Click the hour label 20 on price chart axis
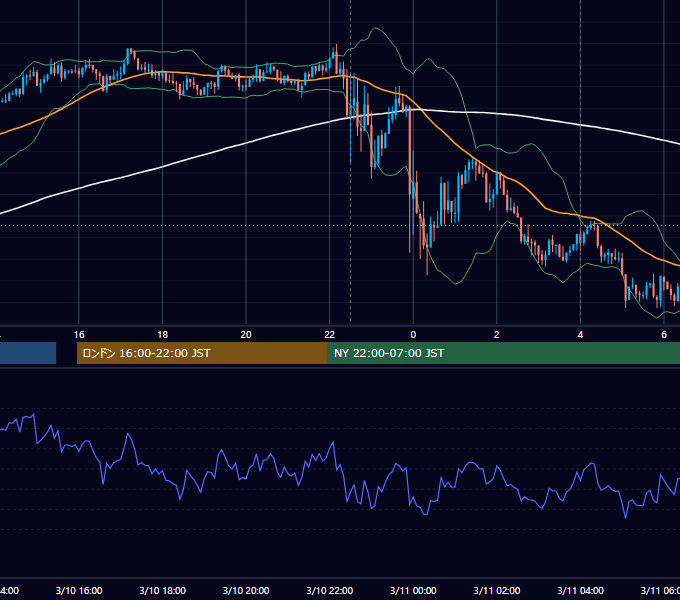 pos(246,335)
